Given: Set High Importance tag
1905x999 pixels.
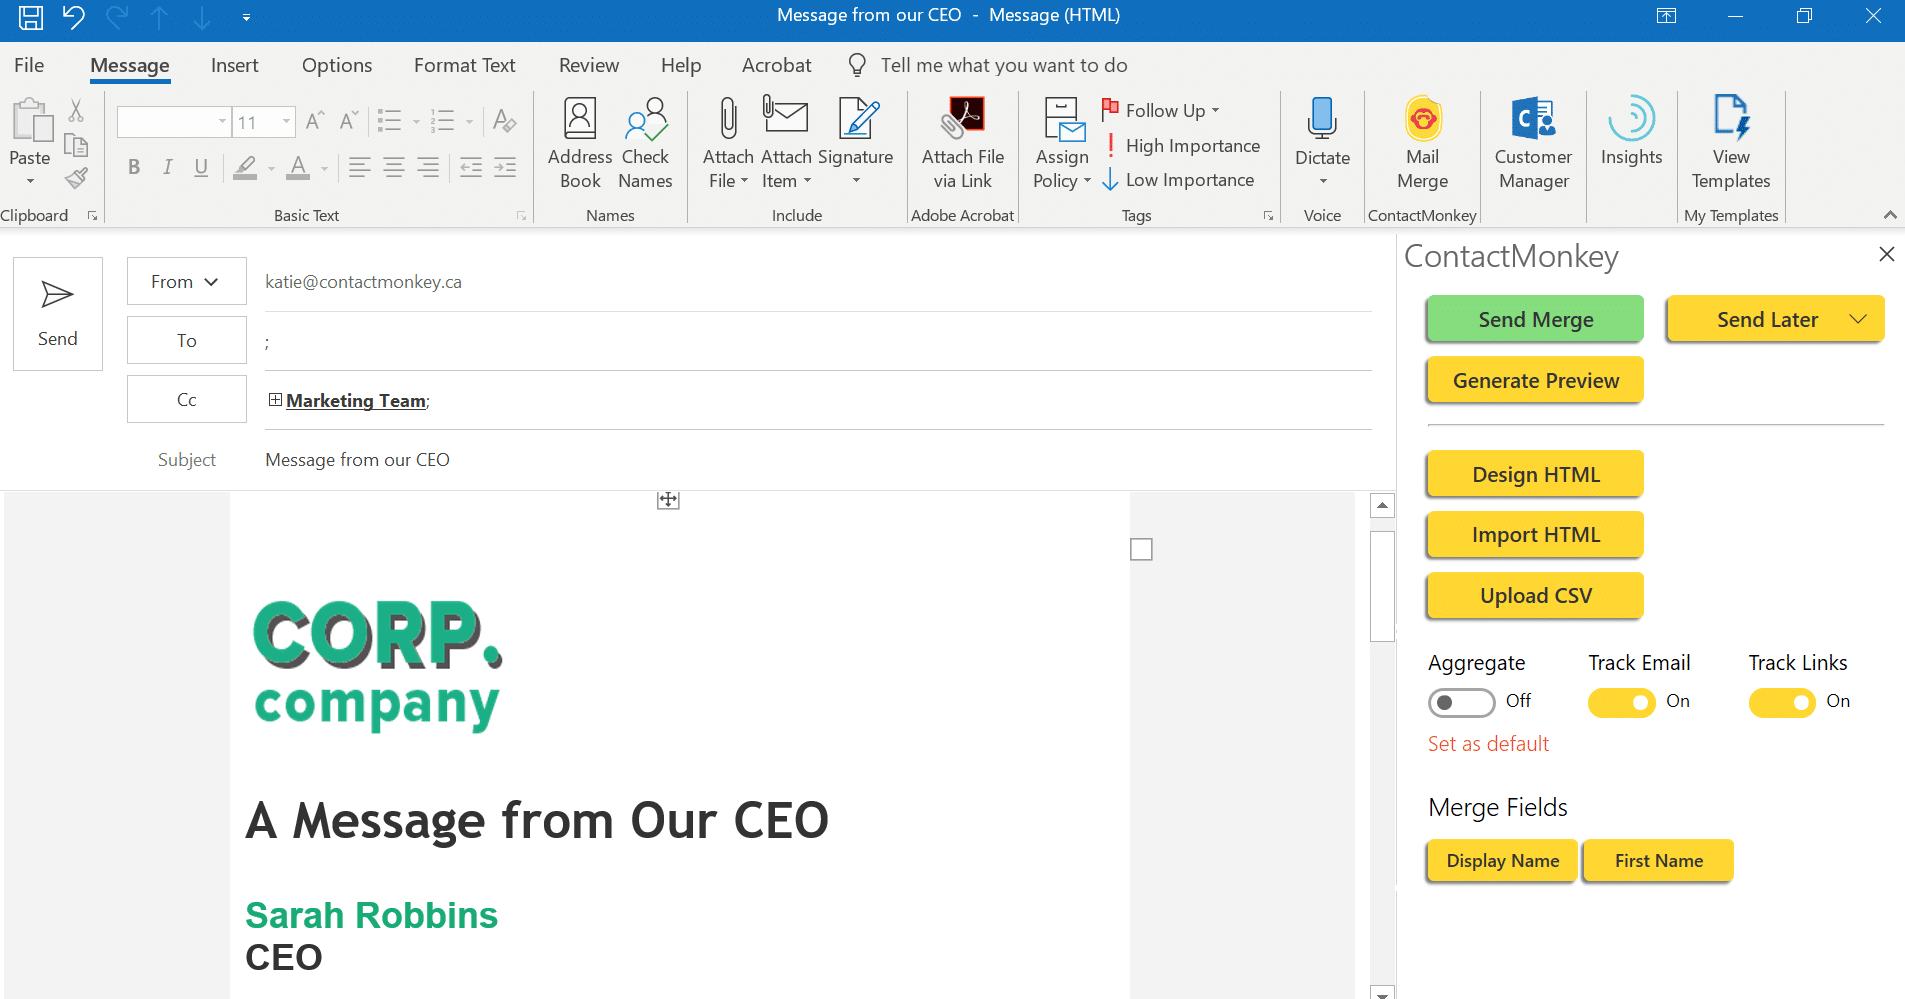Looking at the screenshot, I should click(x=1182, y=146).
